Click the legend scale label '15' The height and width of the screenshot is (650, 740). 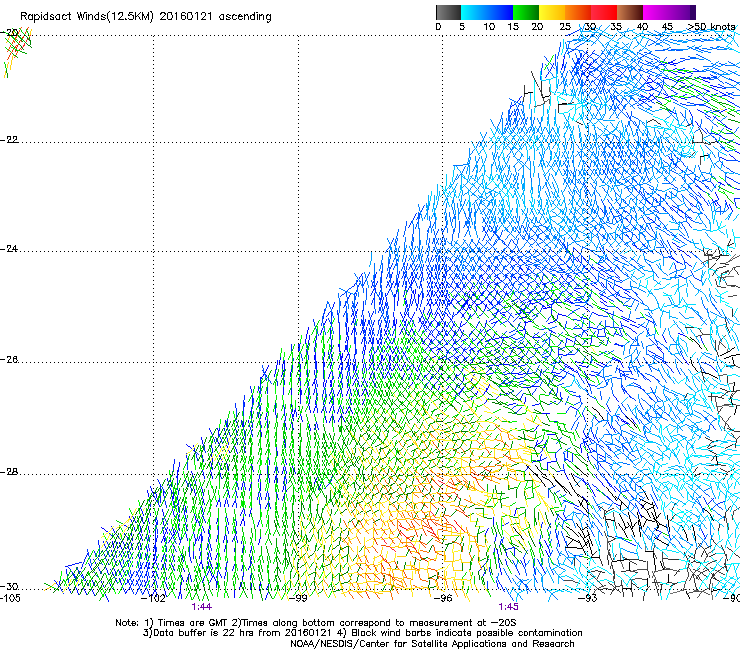point(513,27)
